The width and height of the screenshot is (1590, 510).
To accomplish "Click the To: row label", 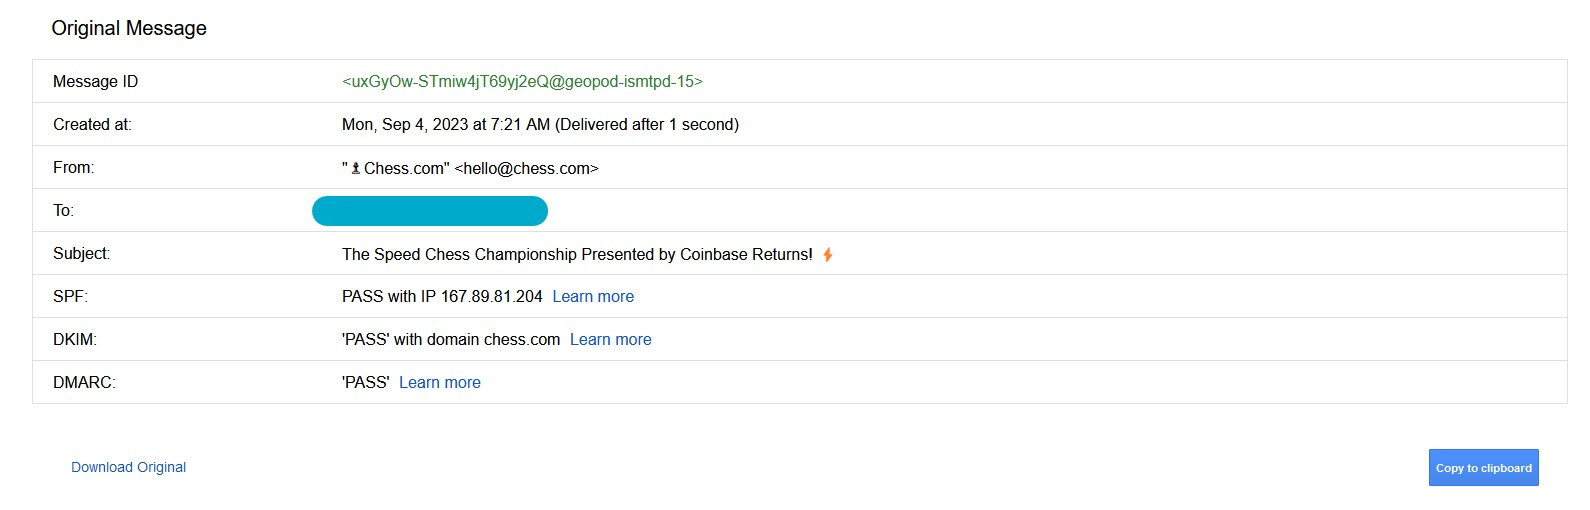I will pyautogui.click(x=63, y=211).
